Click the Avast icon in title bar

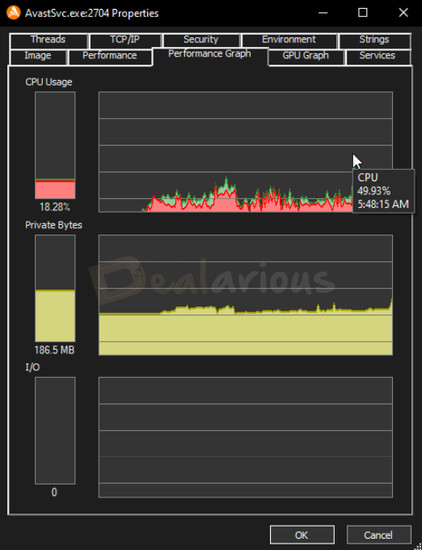click(13, 13)
